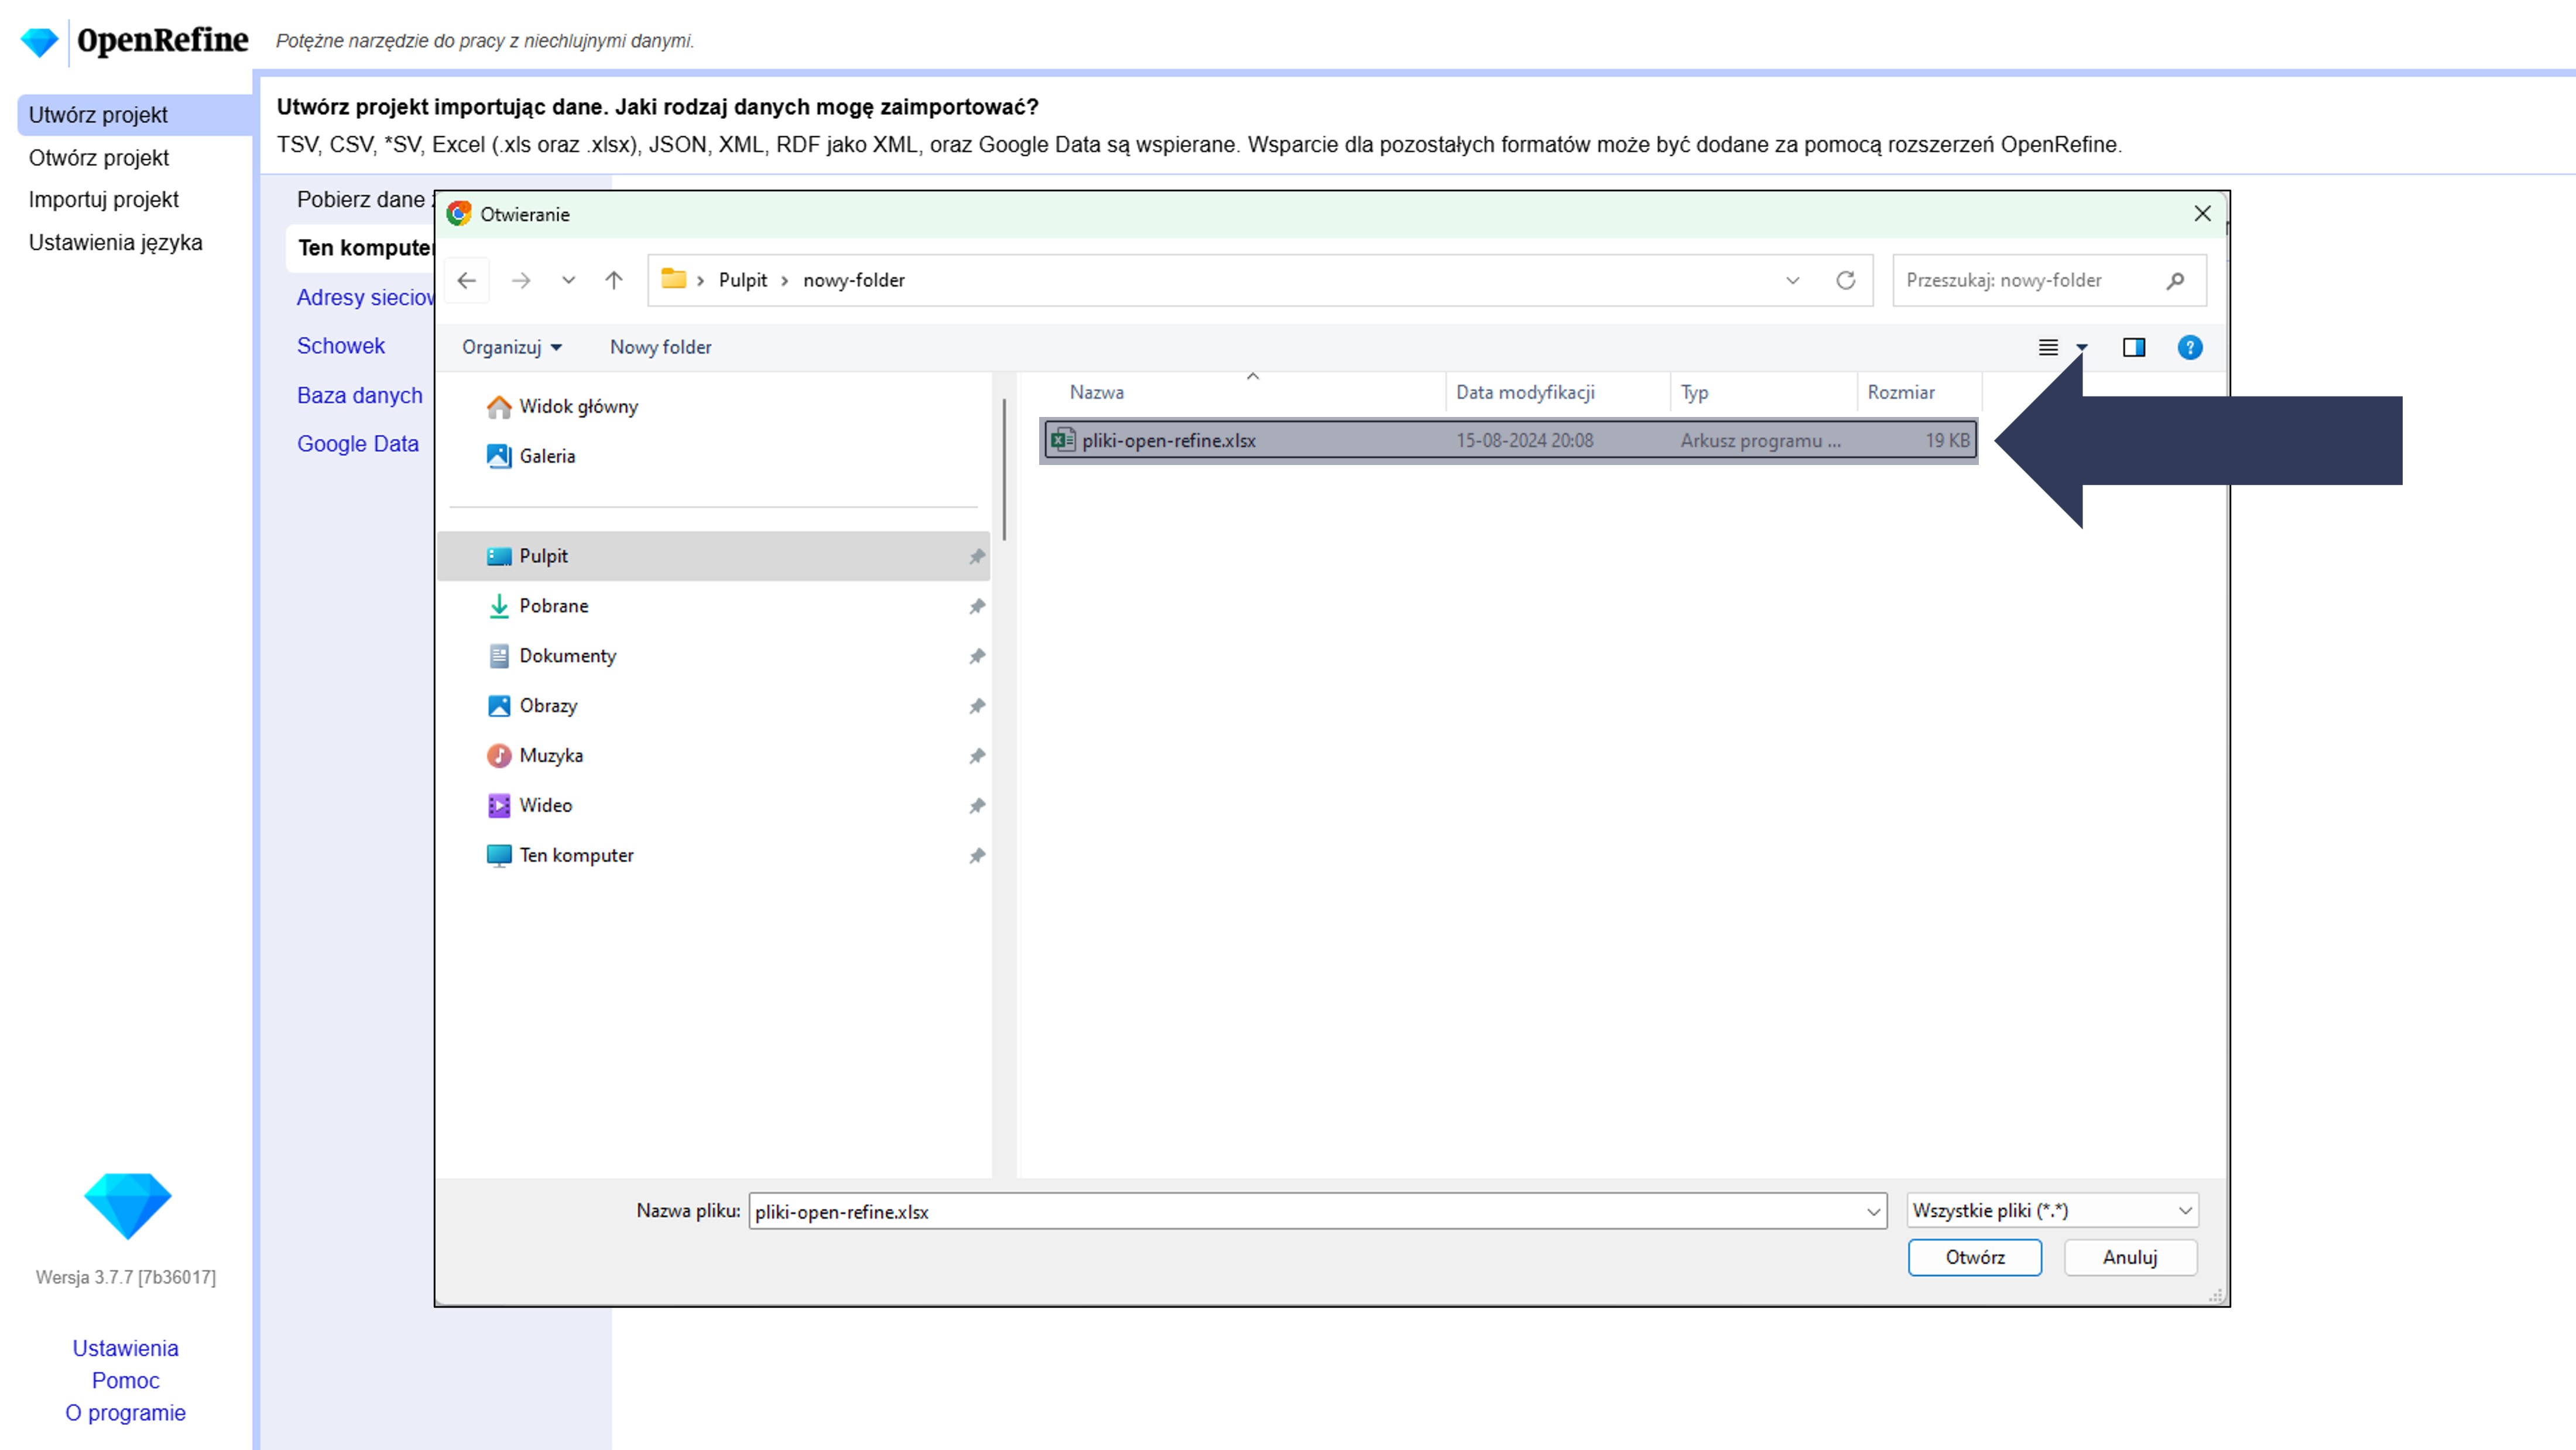Open the dialog help question-mark icon
The width and height of the screenshot is (2576, 1450).
2189,347
